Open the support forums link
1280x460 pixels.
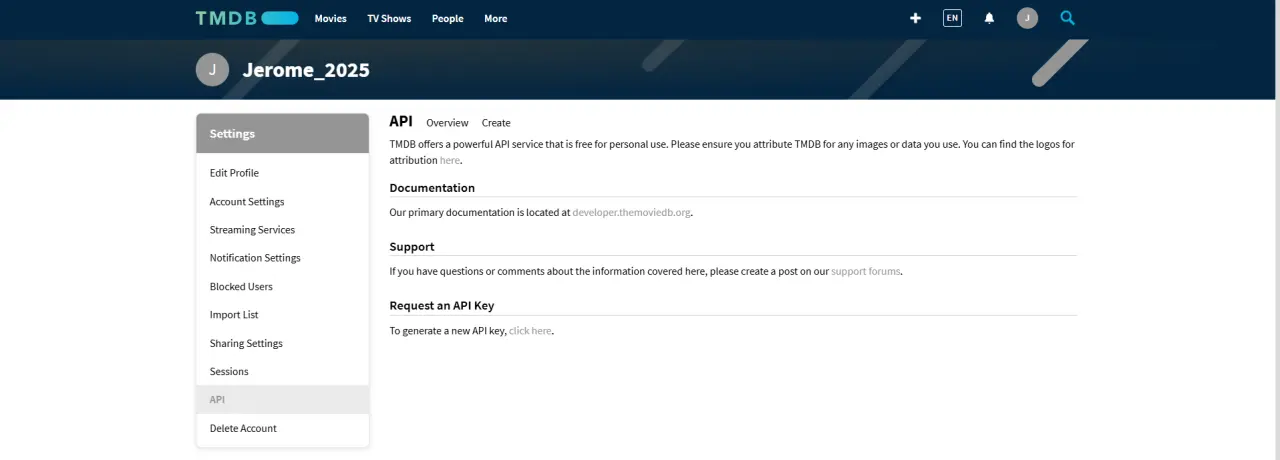pyautogui.click(x=866, y=271)
